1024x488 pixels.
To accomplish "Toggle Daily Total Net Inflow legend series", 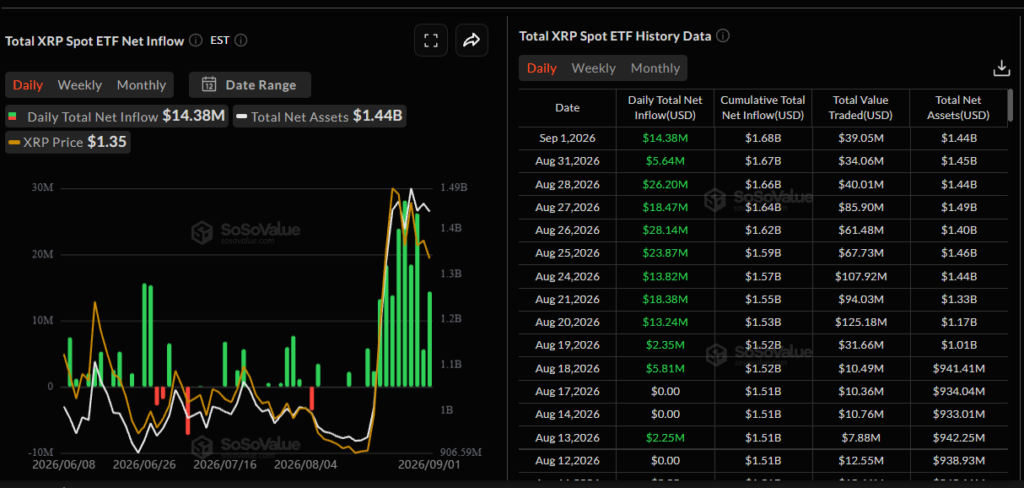I will coord(116,117).
